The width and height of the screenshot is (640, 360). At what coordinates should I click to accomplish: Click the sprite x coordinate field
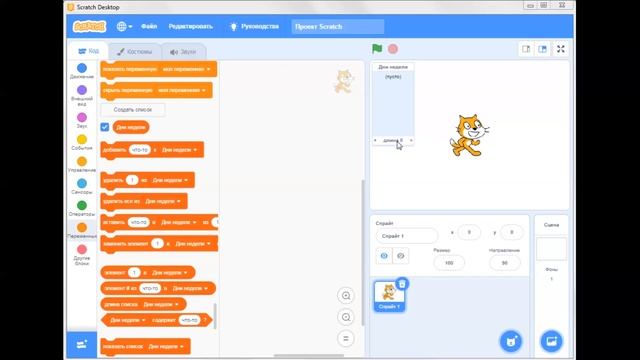(469, 232)
